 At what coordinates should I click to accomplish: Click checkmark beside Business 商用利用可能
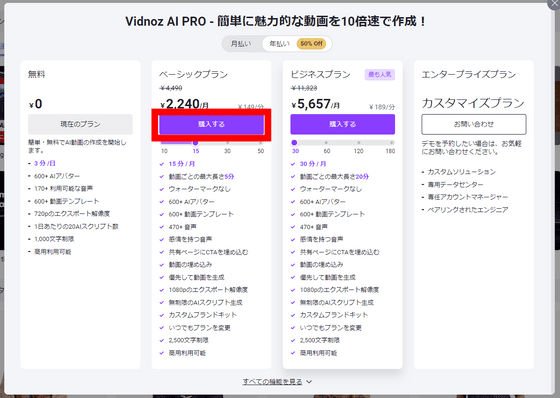[293, 353]
